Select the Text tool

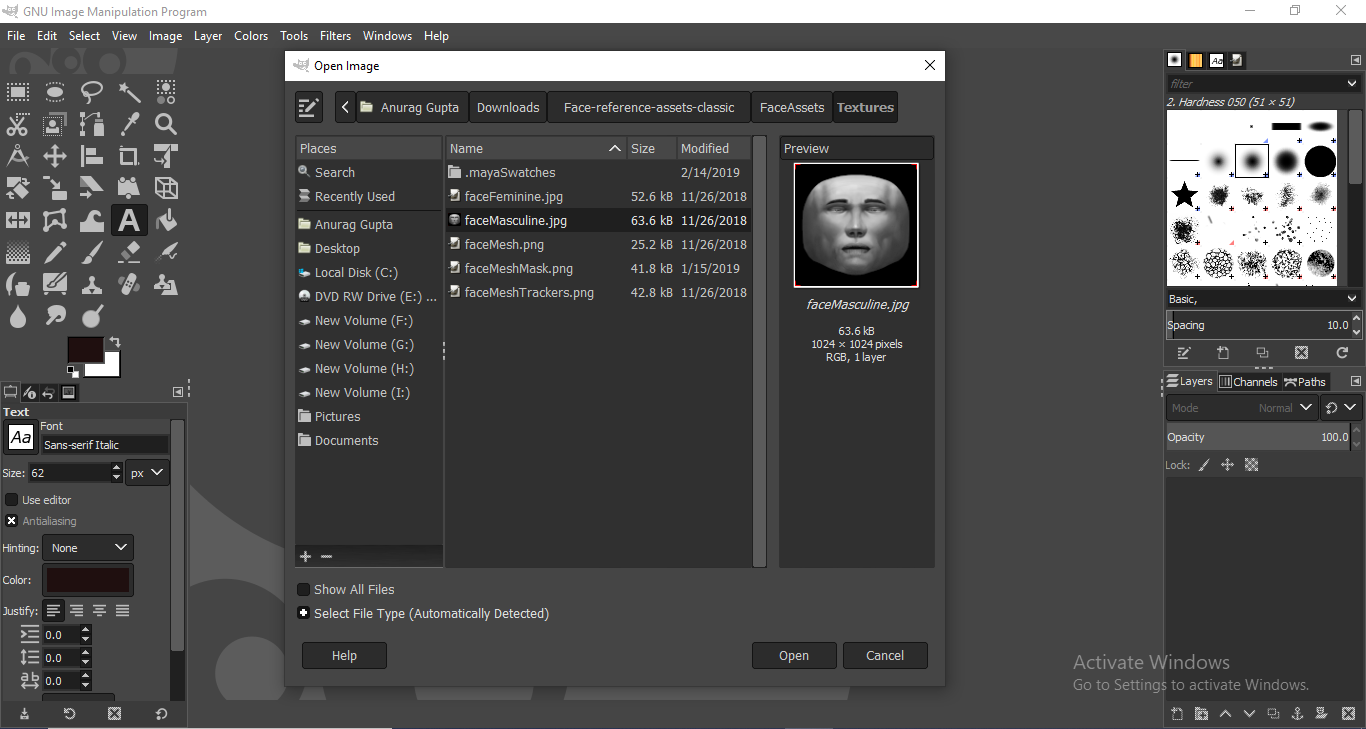tap(129, 220)
